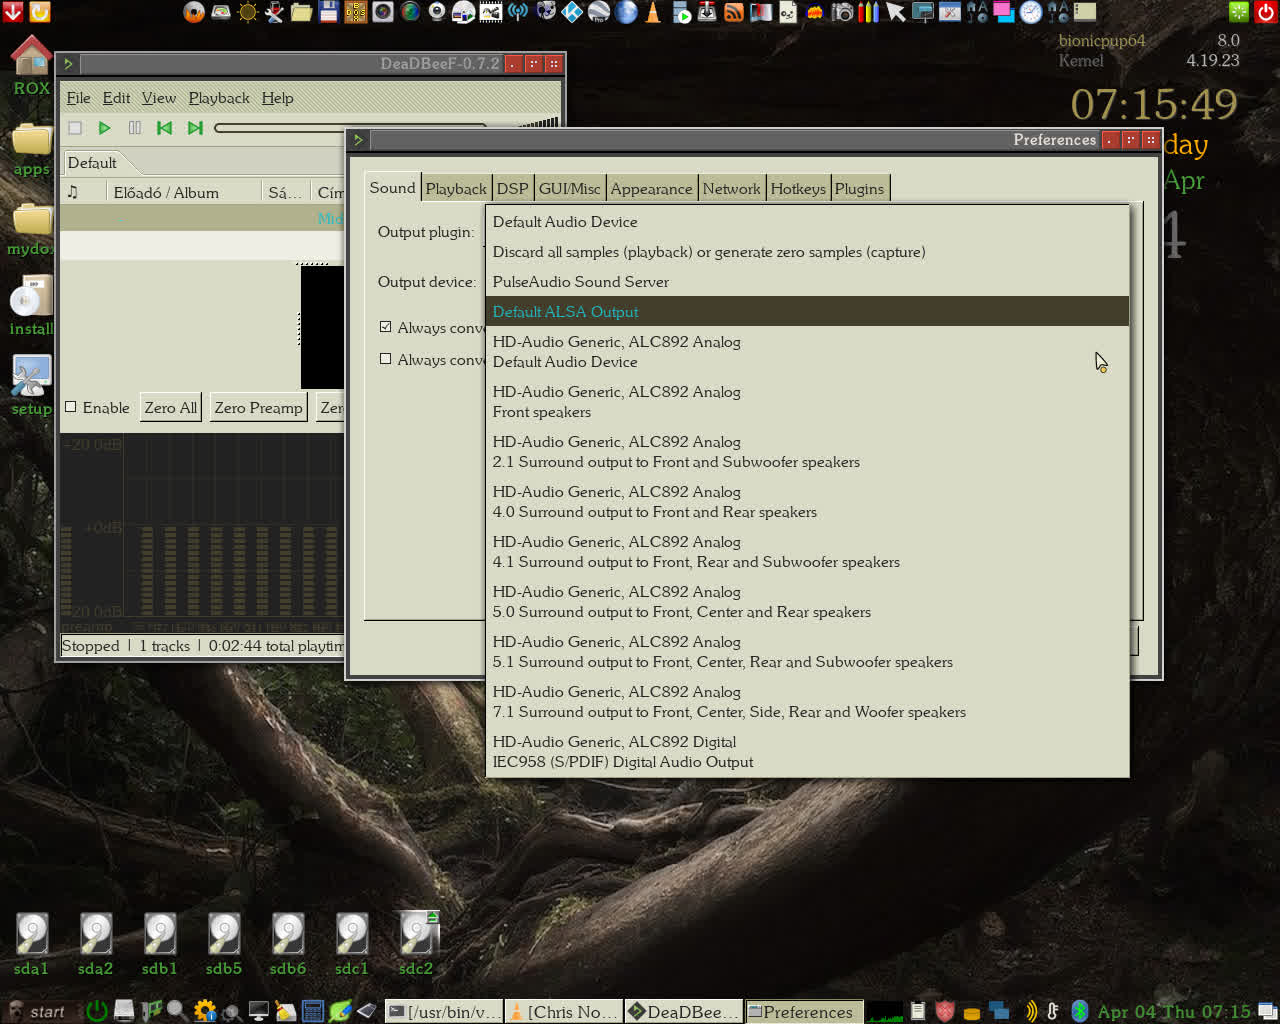The width and height of the screenshot is (1280, 1024).
Task: Choose 7.1 Surround output option
Action: click(x=807, y=702)
